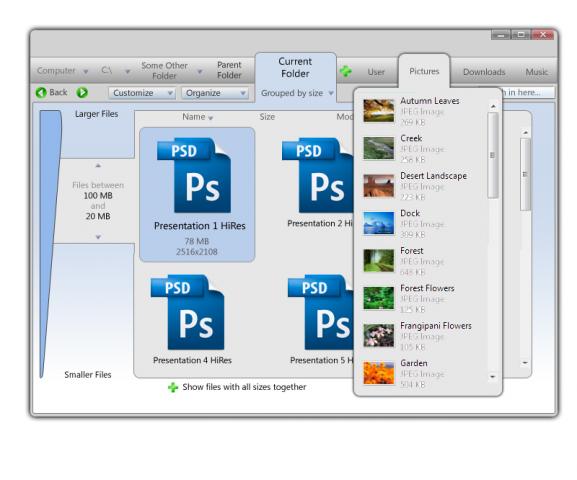Expand Computer breadcrumb dropdown arrow
The width and height of the screenshot is (577, 480).
[x=86, y=71]
